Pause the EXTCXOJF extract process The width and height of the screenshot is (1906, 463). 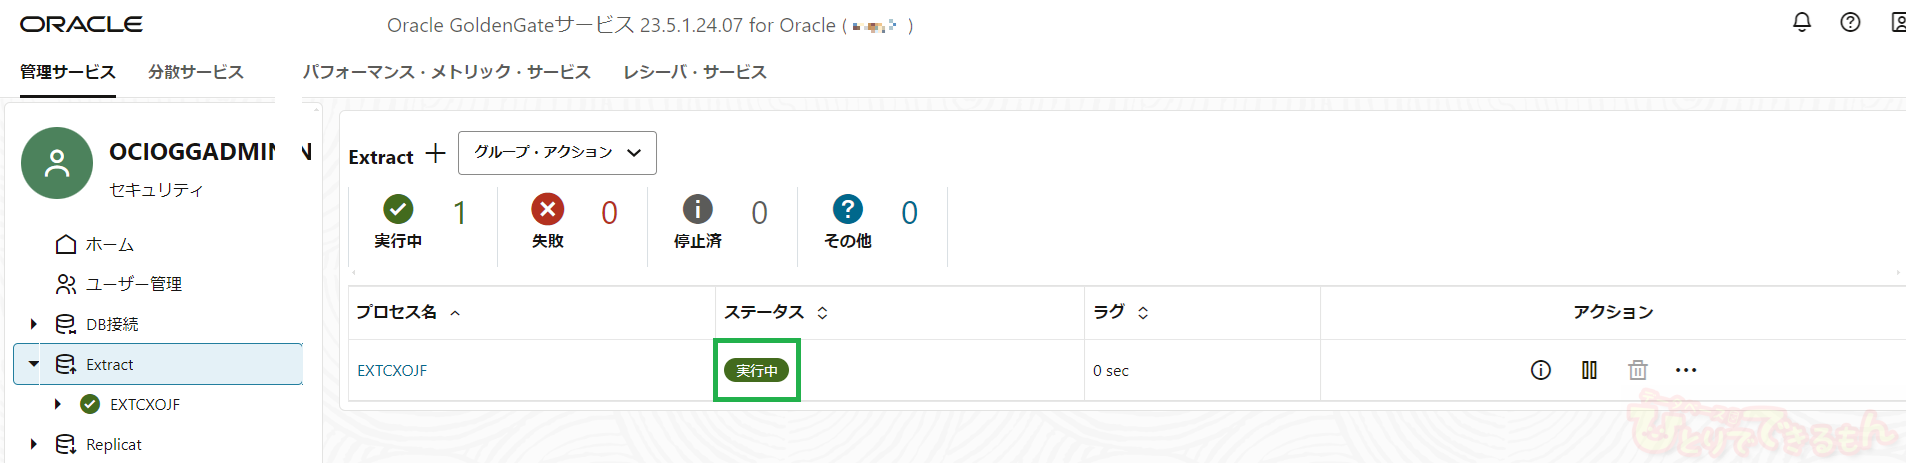(1589, 370)
